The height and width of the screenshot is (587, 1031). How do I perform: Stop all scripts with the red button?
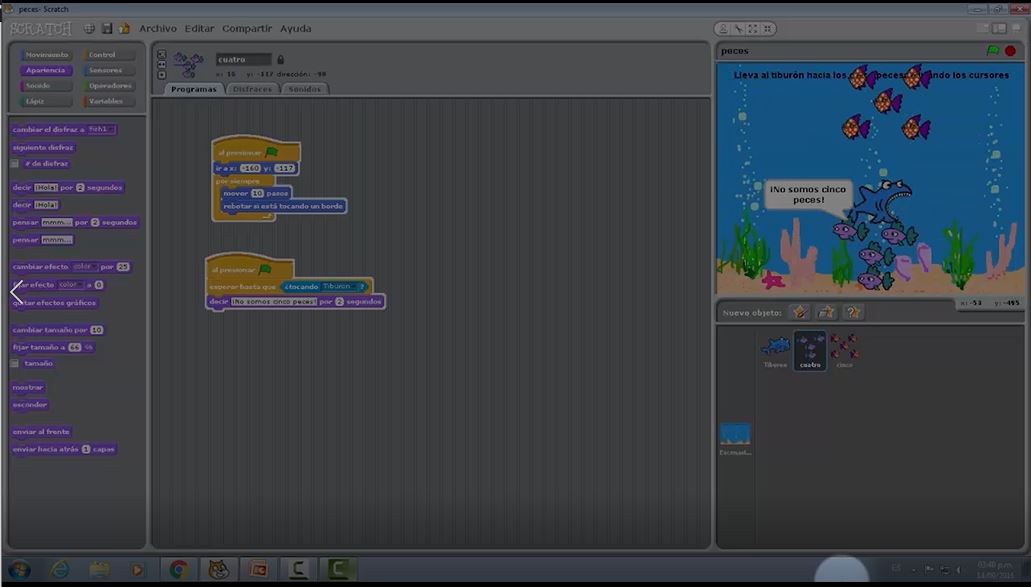coord(1011,51)
